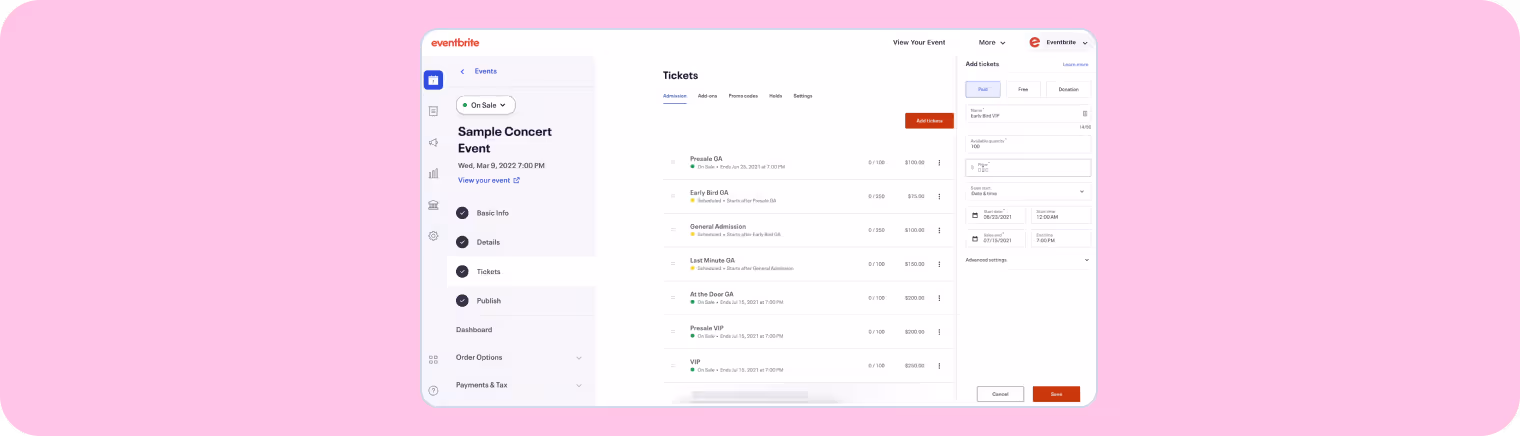Open the Learn more link

coord(1075,64)
